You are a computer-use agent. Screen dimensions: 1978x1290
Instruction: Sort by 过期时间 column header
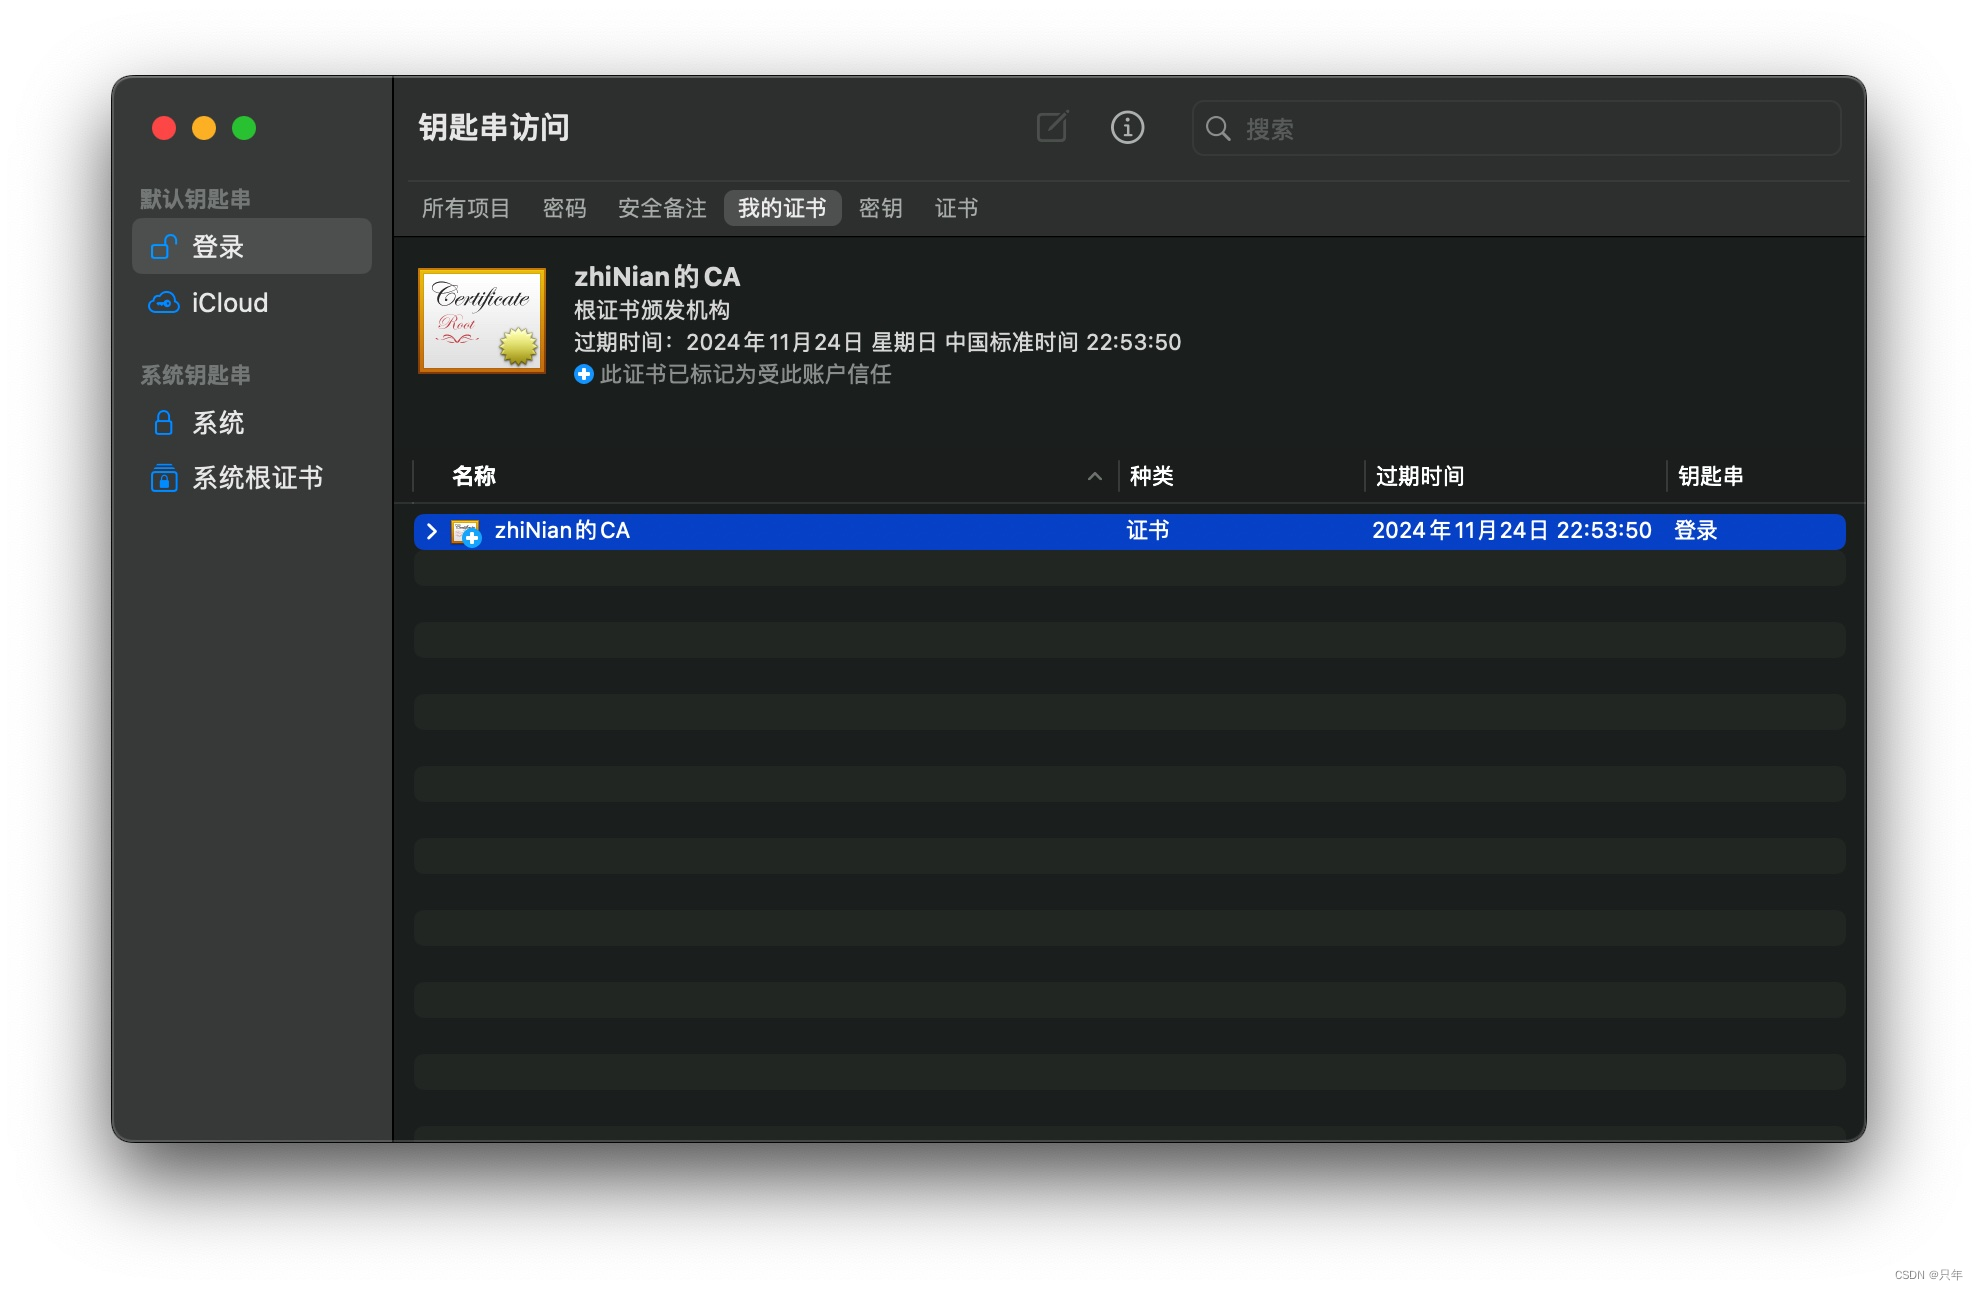pos(1419,476)
